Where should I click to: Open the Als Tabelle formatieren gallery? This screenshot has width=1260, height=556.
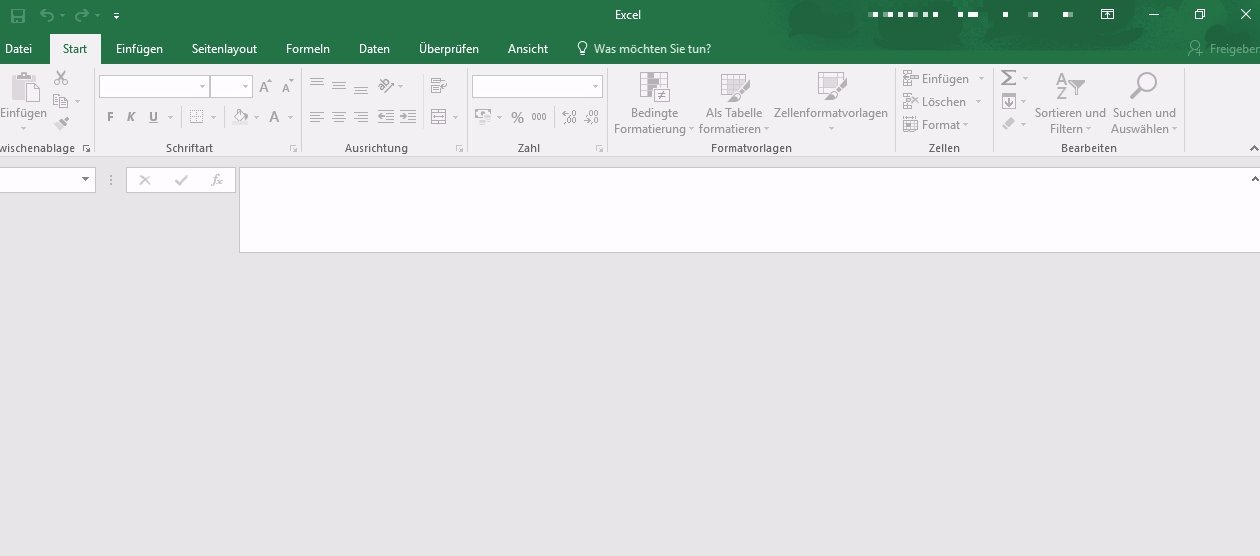tap(734, 104)
